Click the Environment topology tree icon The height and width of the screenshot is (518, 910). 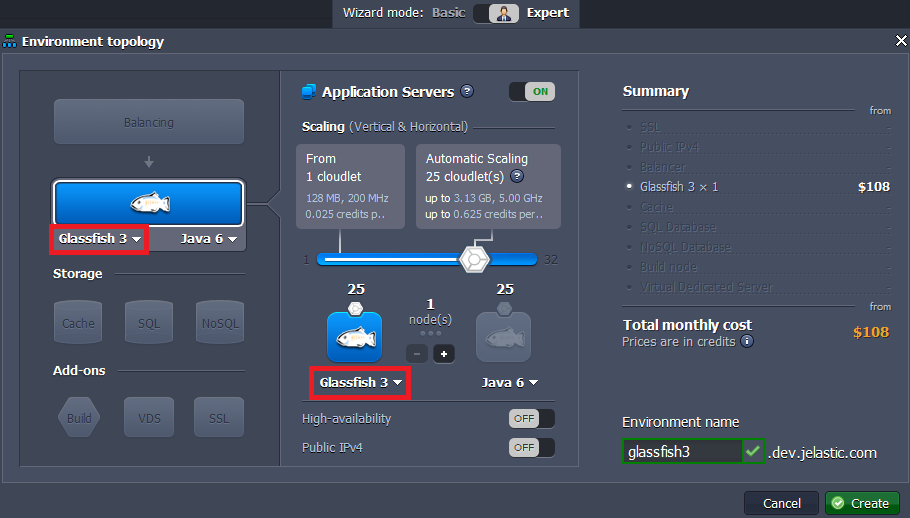coord(9,41)
